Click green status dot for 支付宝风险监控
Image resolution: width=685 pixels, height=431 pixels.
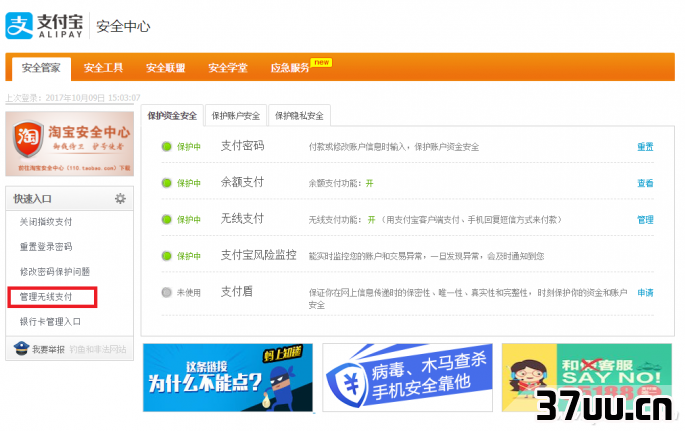click(166, 256)
